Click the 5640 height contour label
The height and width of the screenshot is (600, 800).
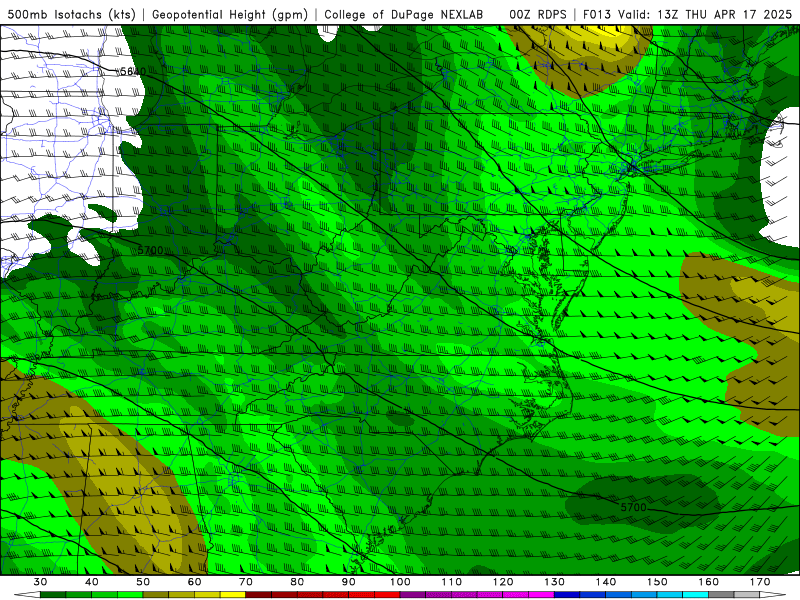[133, 71]
